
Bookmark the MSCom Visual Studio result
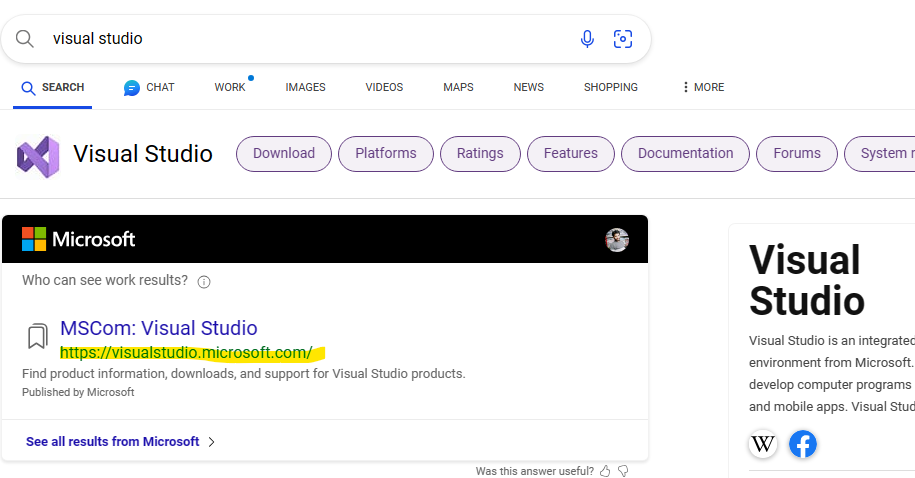(x=38, y=336)
